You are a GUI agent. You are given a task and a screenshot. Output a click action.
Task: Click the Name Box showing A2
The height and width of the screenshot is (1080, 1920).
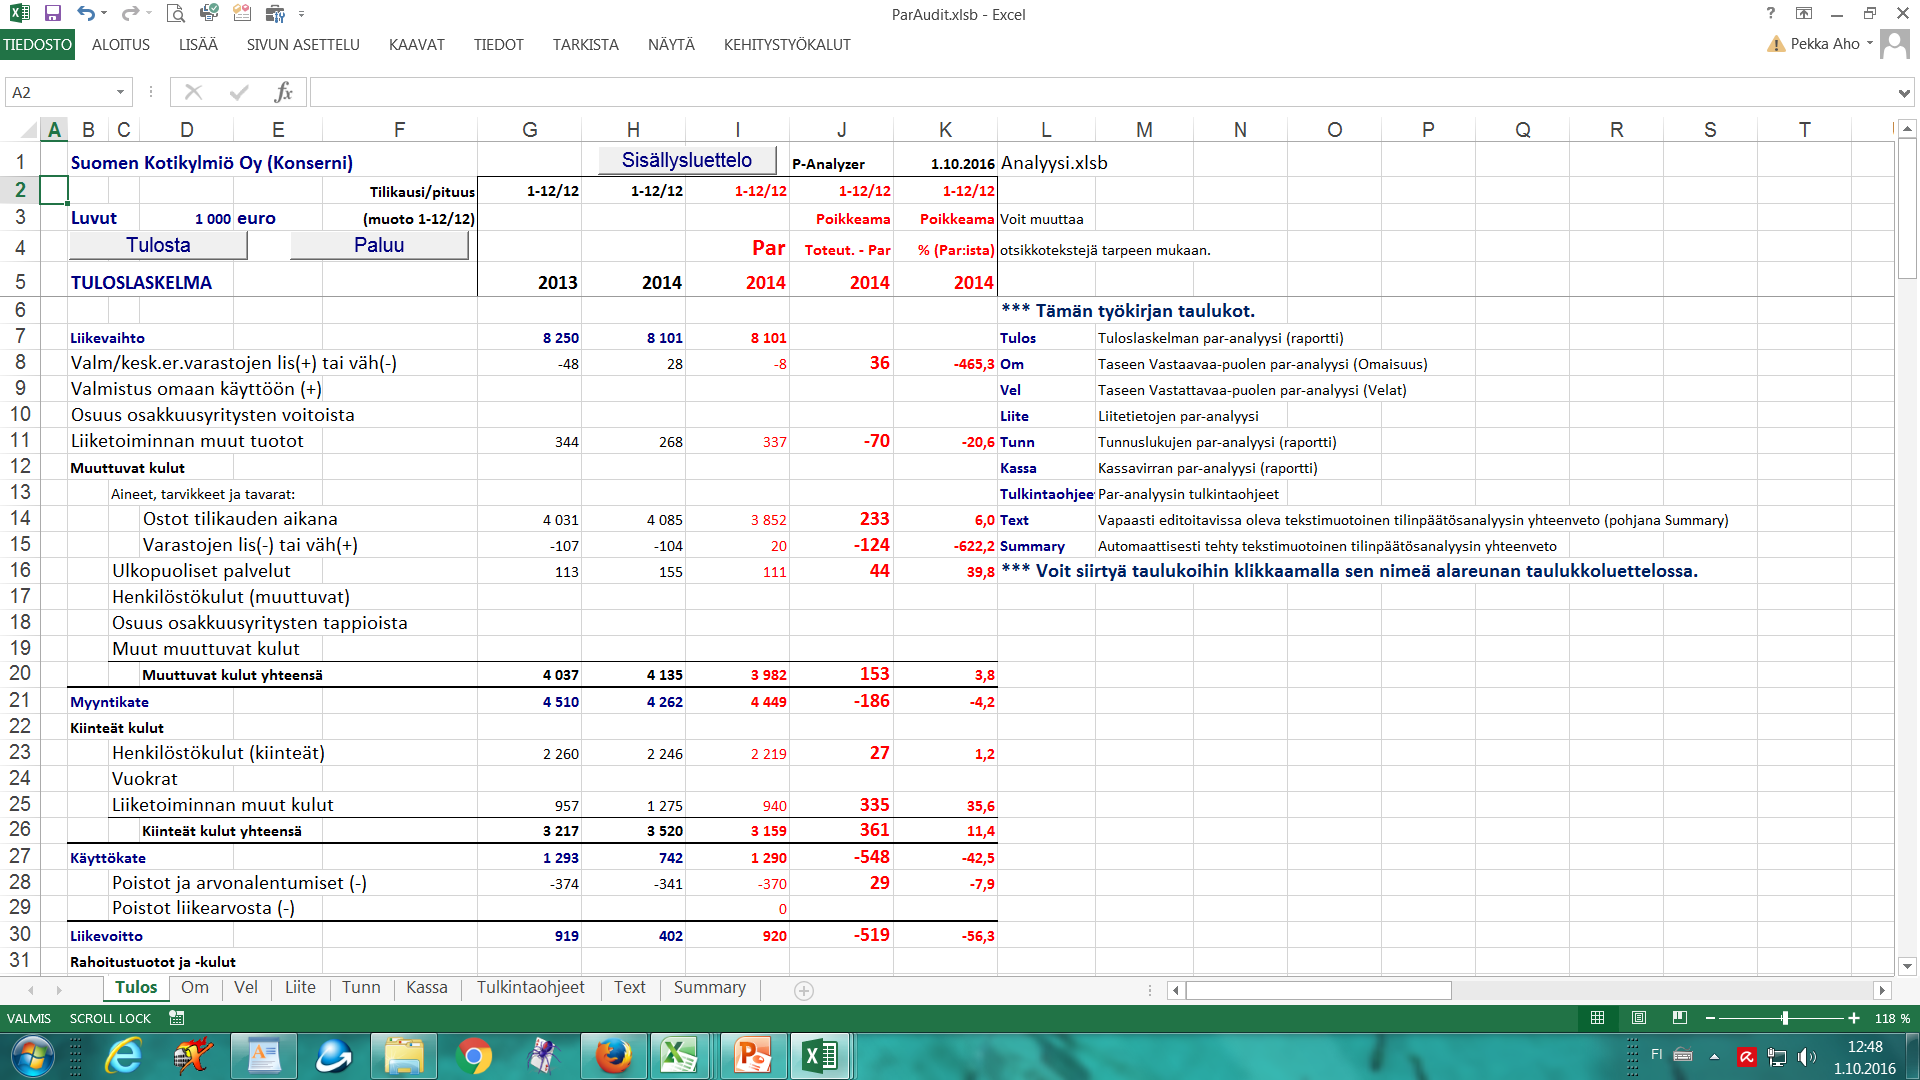[x=60, y=92]
